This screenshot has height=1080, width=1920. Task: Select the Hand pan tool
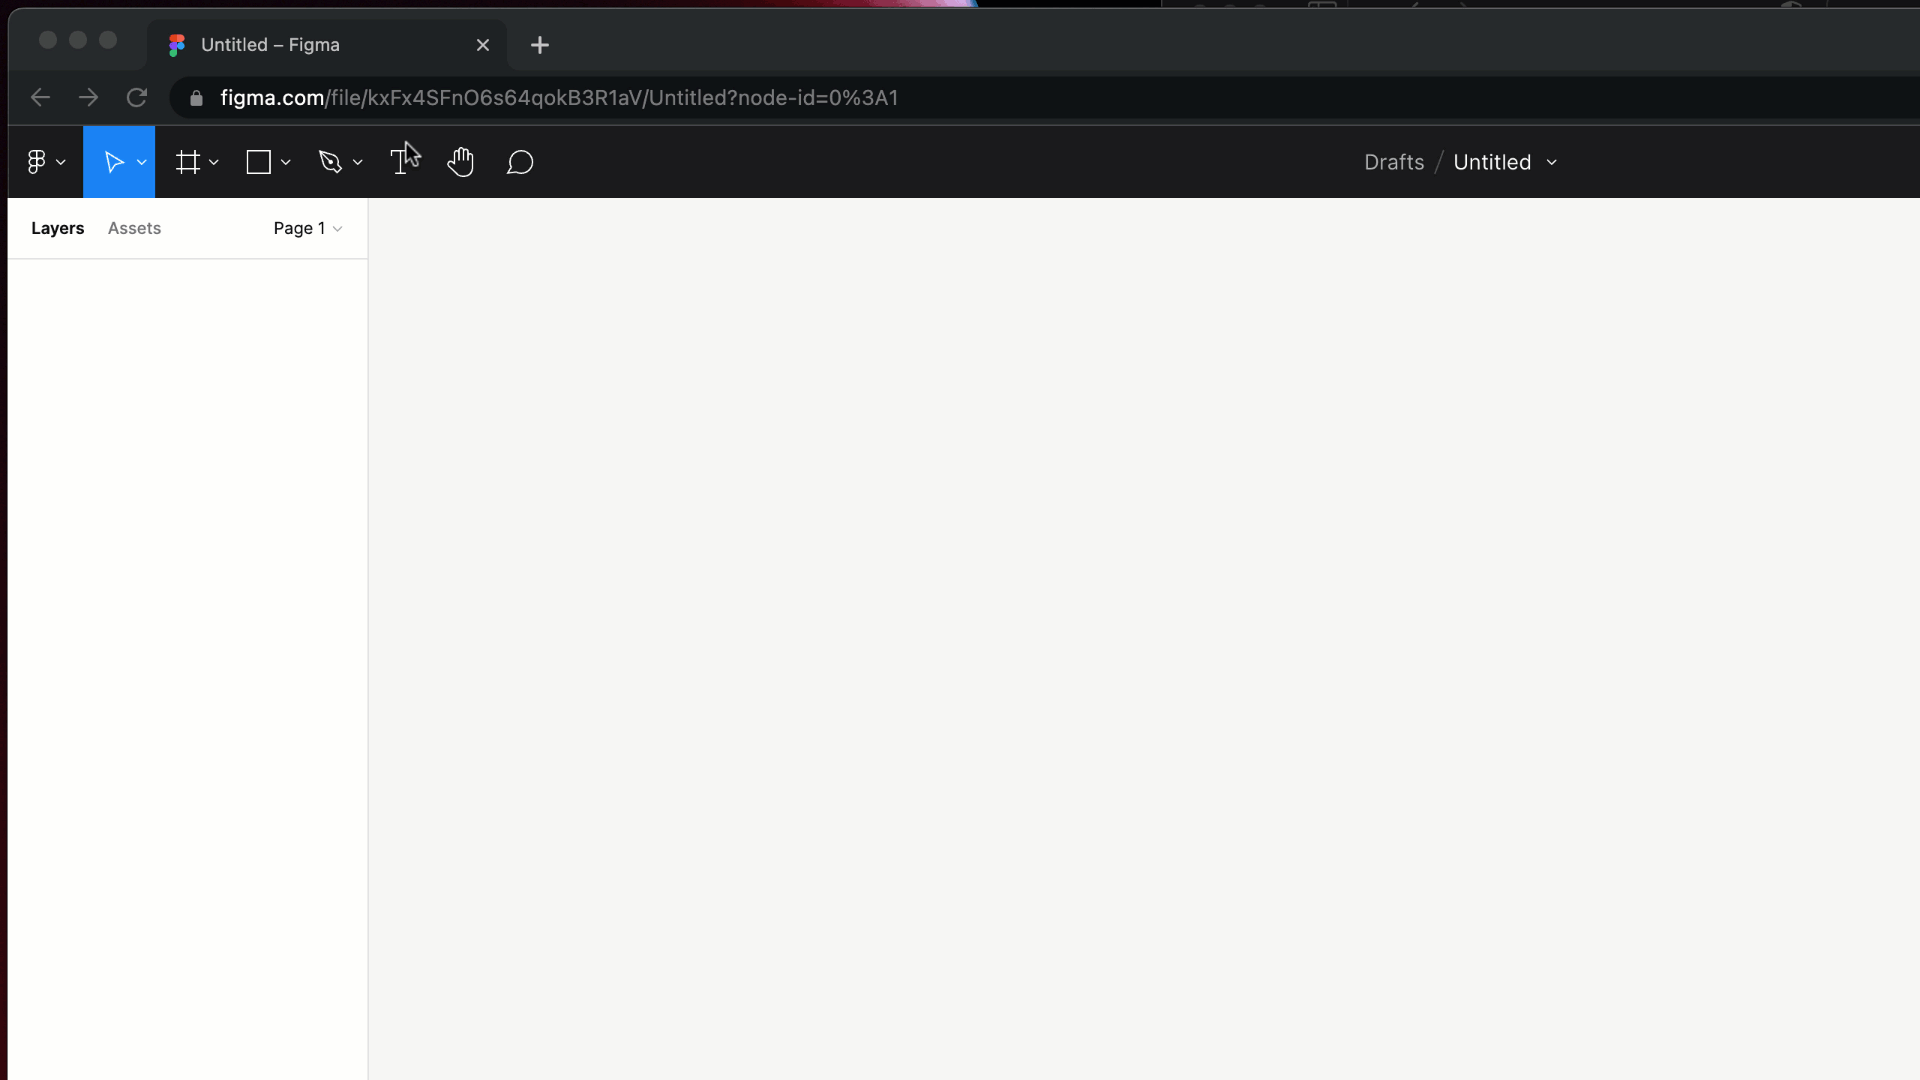(x=460, y=161)
